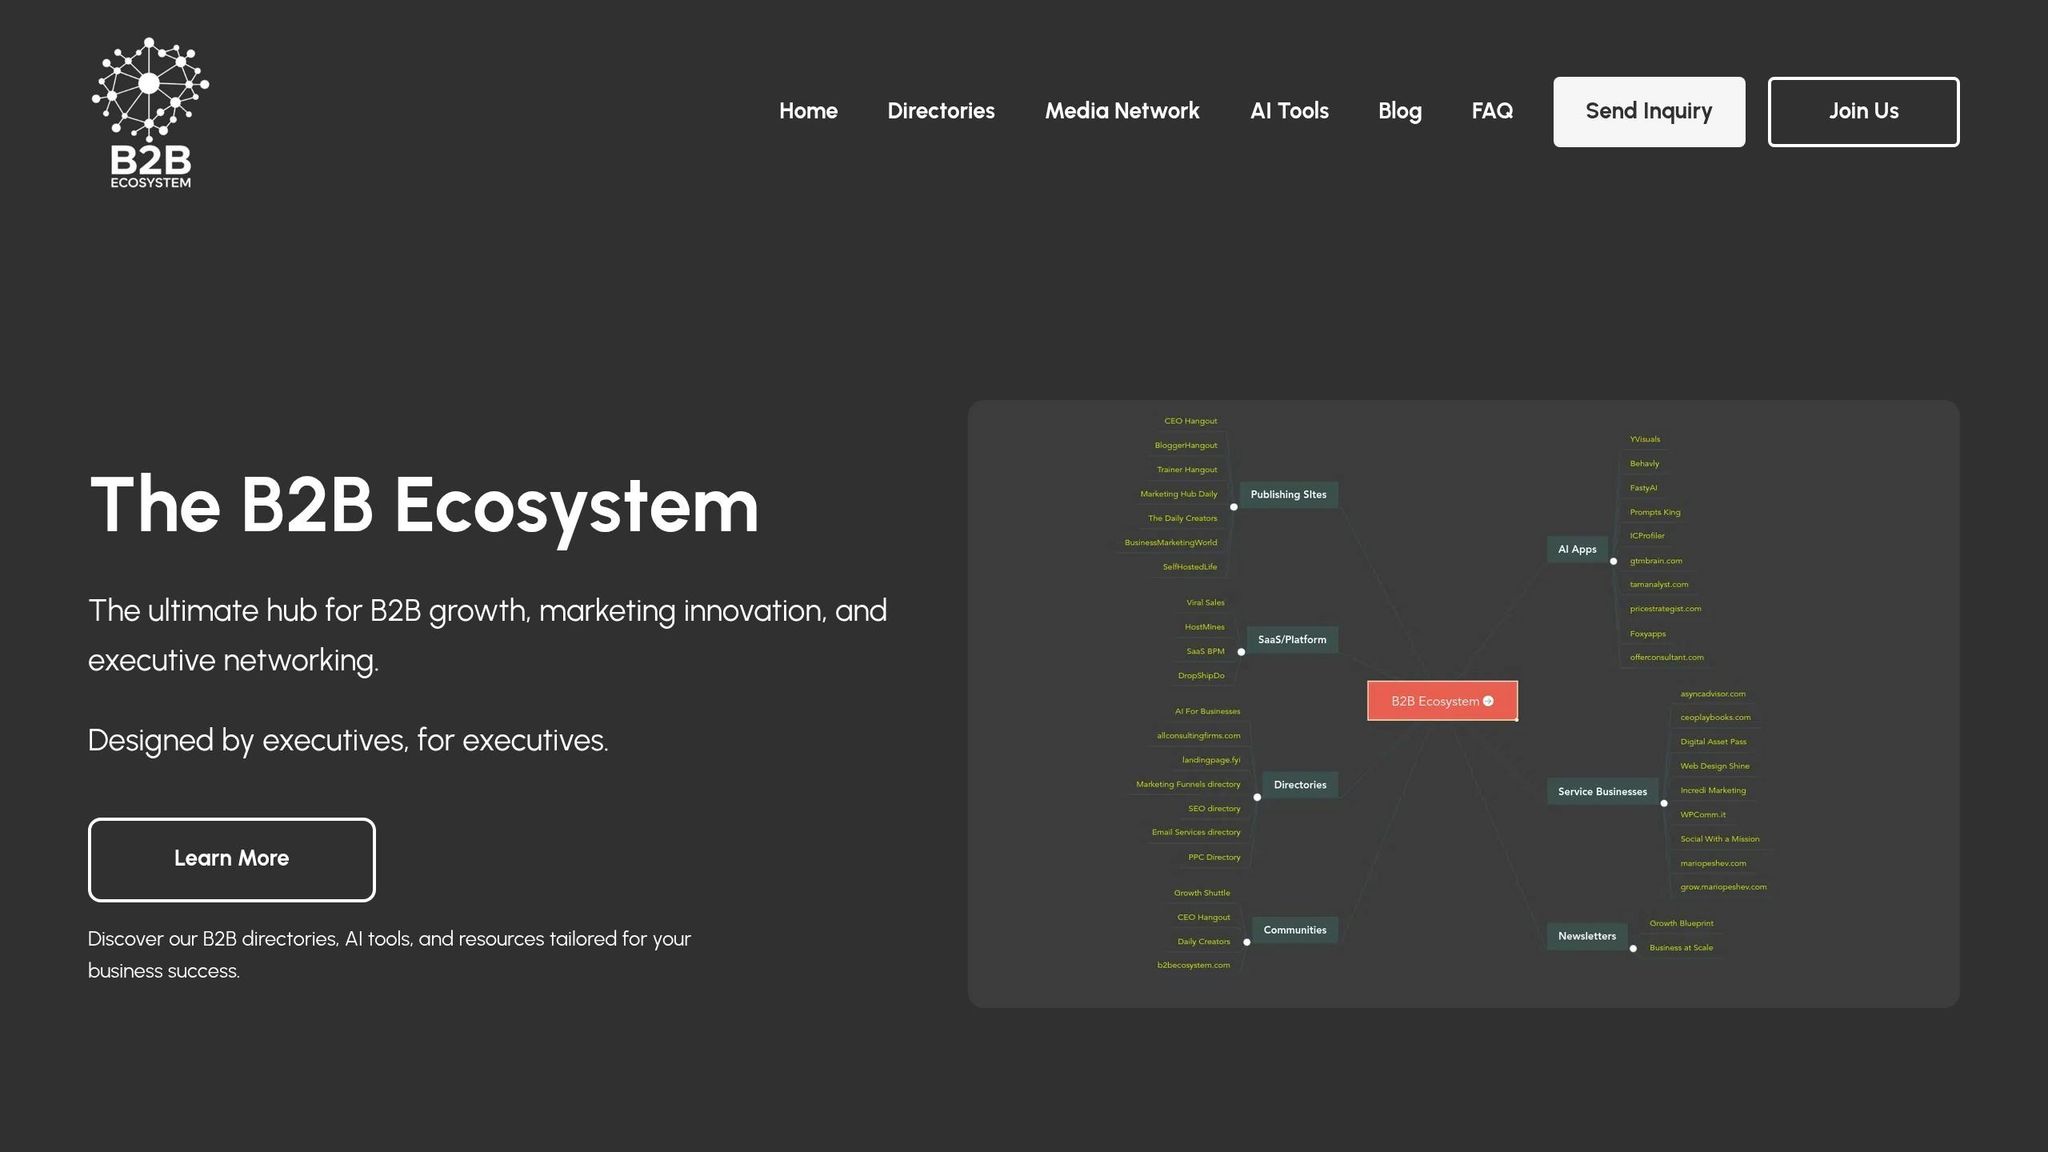Click the Trainer Hangout entry
This screenshot has height=1152, width=2048.
click(1187, 470)
